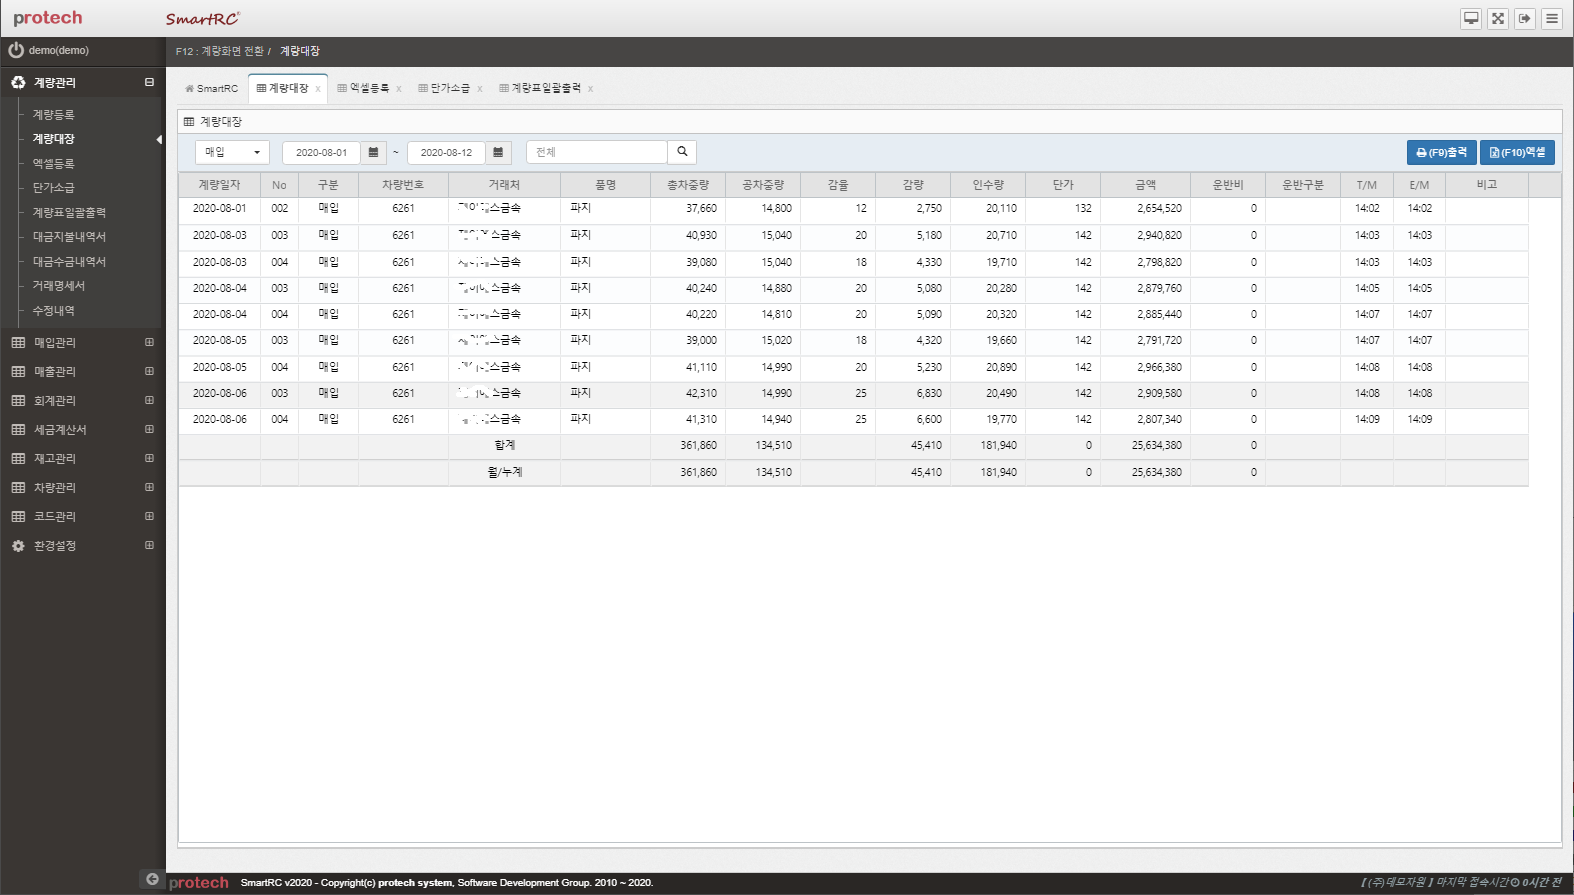1574x895 pixels.
Task: Click the circular arrow icon at sidebar bottom
Action: [x=152, y=879]
